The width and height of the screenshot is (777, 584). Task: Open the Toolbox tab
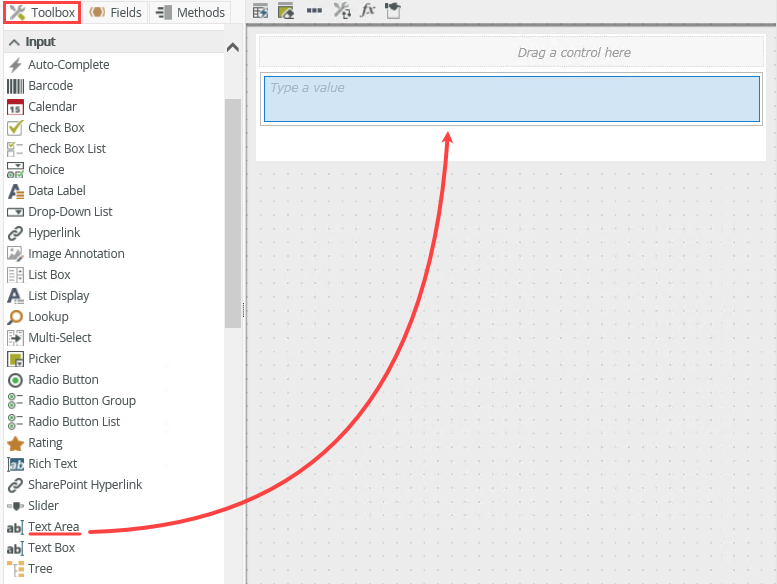coord(42,12)
